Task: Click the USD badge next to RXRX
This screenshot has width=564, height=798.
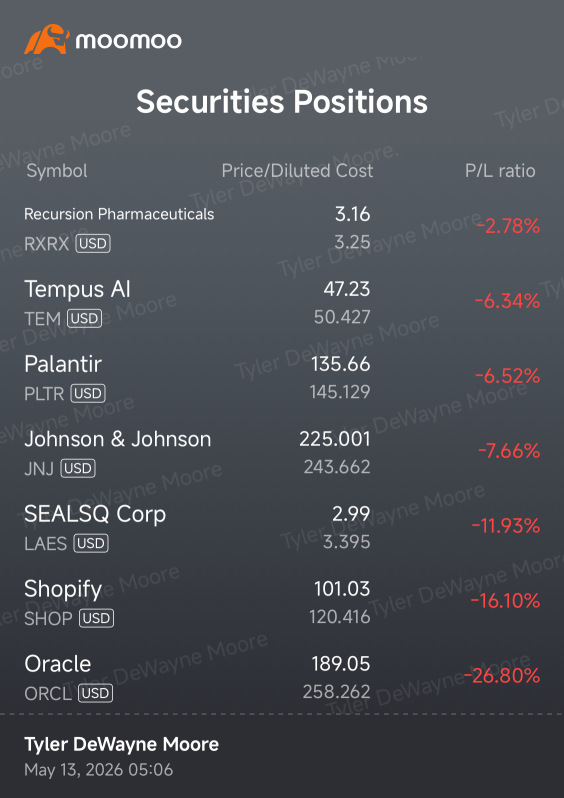Action: coord(93,244)
